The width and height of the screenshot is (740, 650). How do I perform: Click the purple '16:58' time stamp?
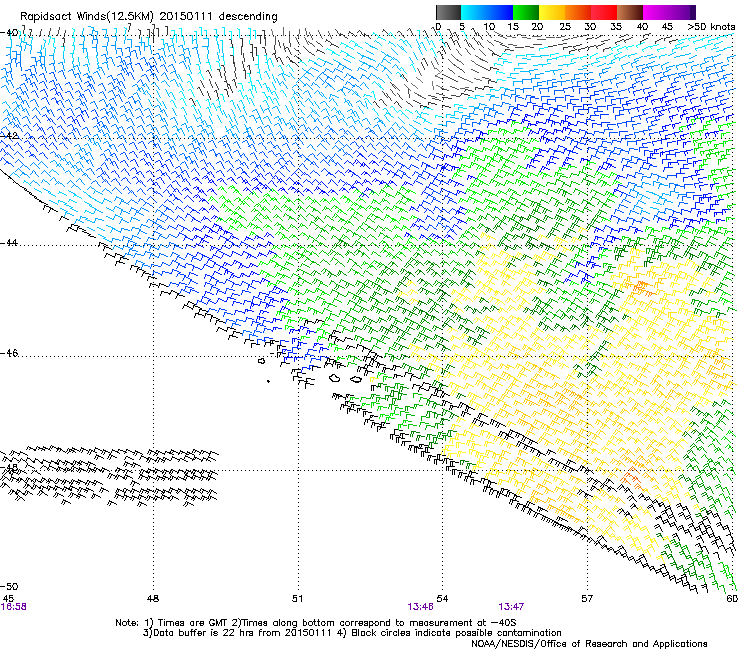click(x=14, y=607)
